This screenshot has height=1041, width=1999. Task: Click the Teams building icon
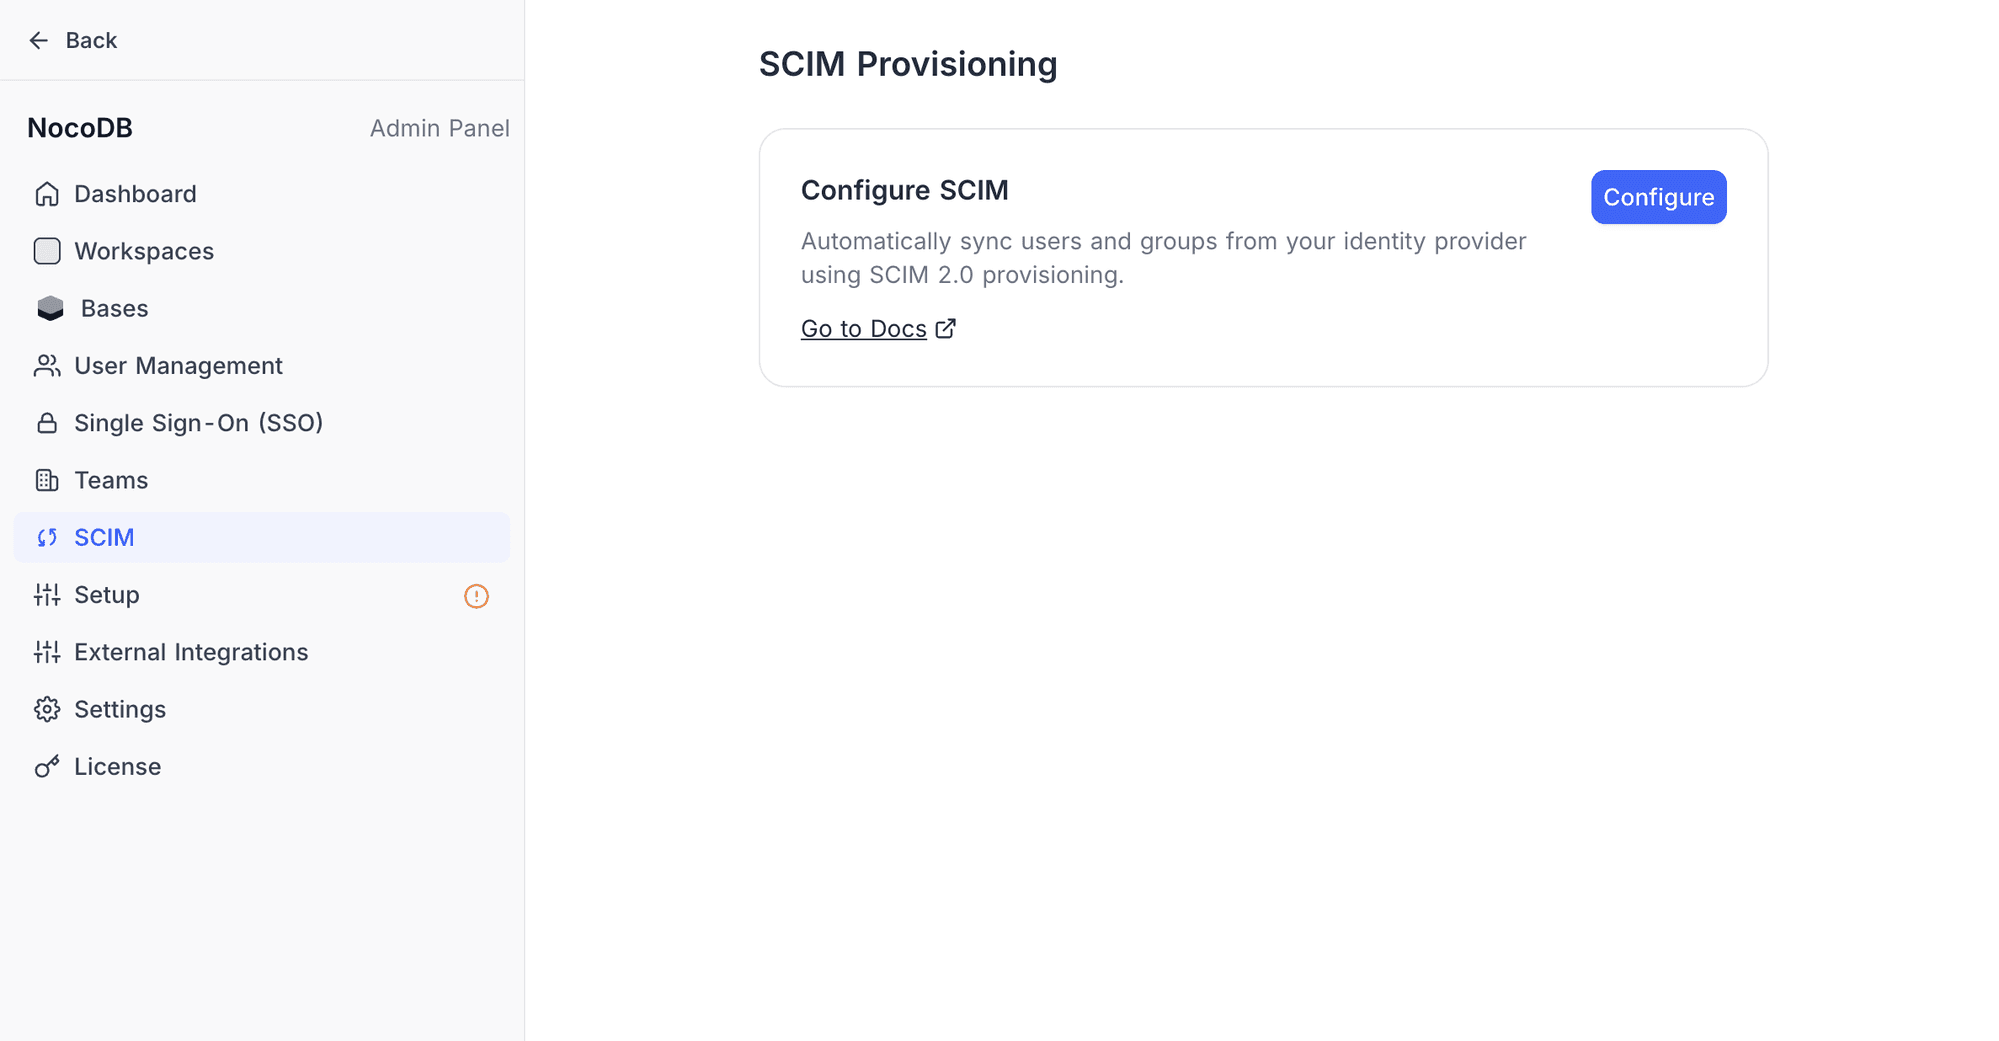[46, 480]
